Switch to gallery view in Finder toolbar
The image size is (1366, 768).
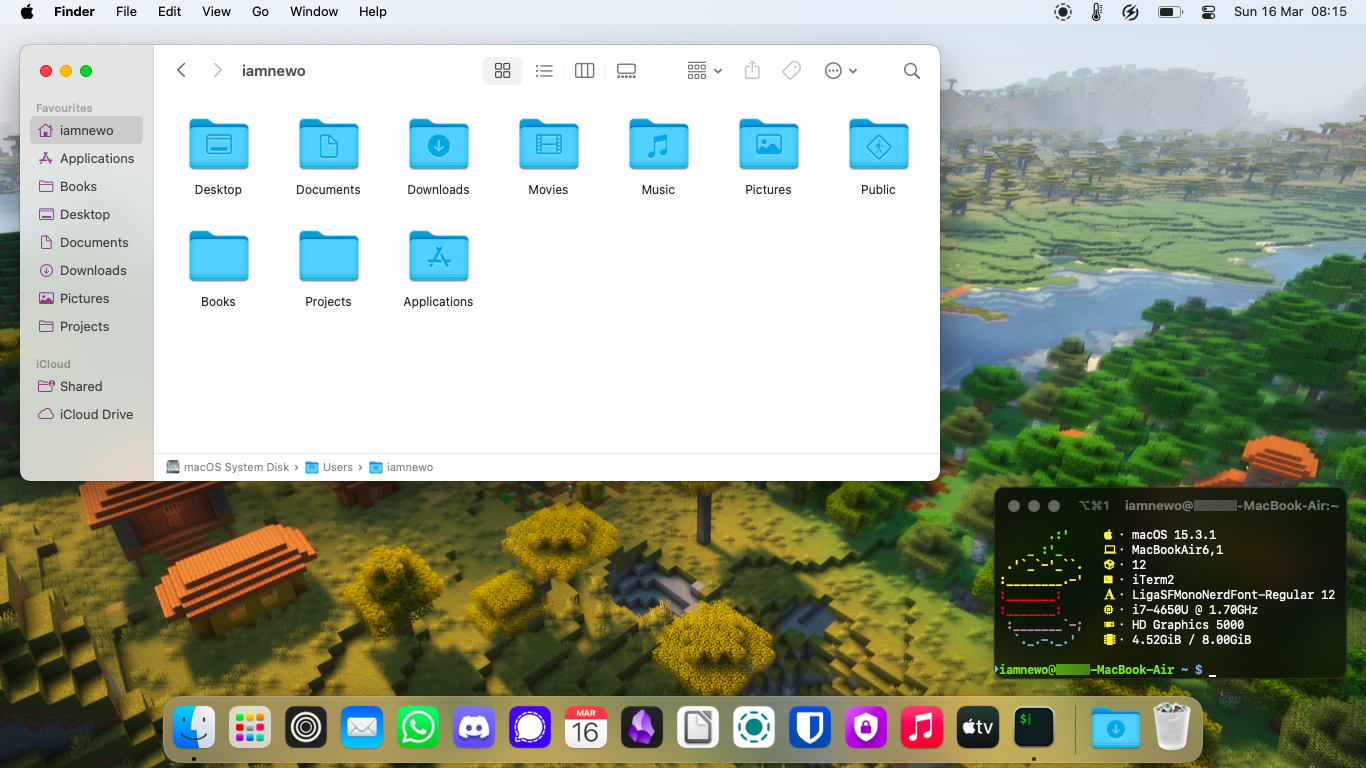point(626,70)
